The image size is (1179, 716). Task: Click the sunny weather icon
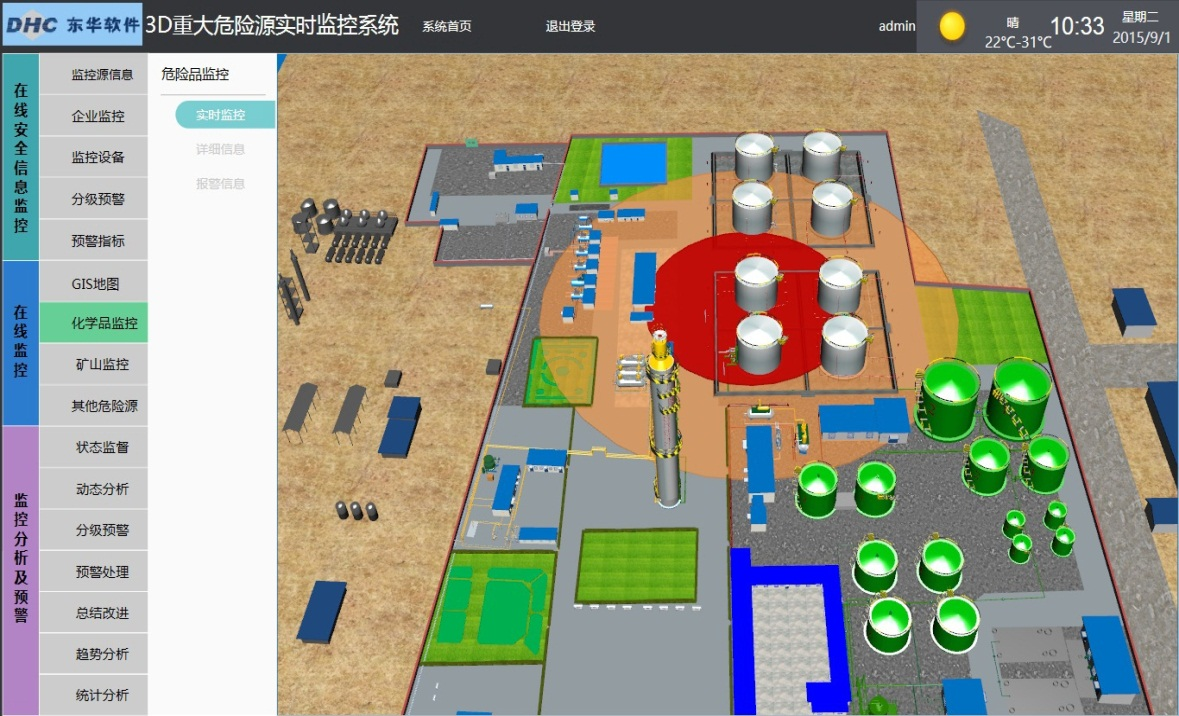(x=952, y=26)
